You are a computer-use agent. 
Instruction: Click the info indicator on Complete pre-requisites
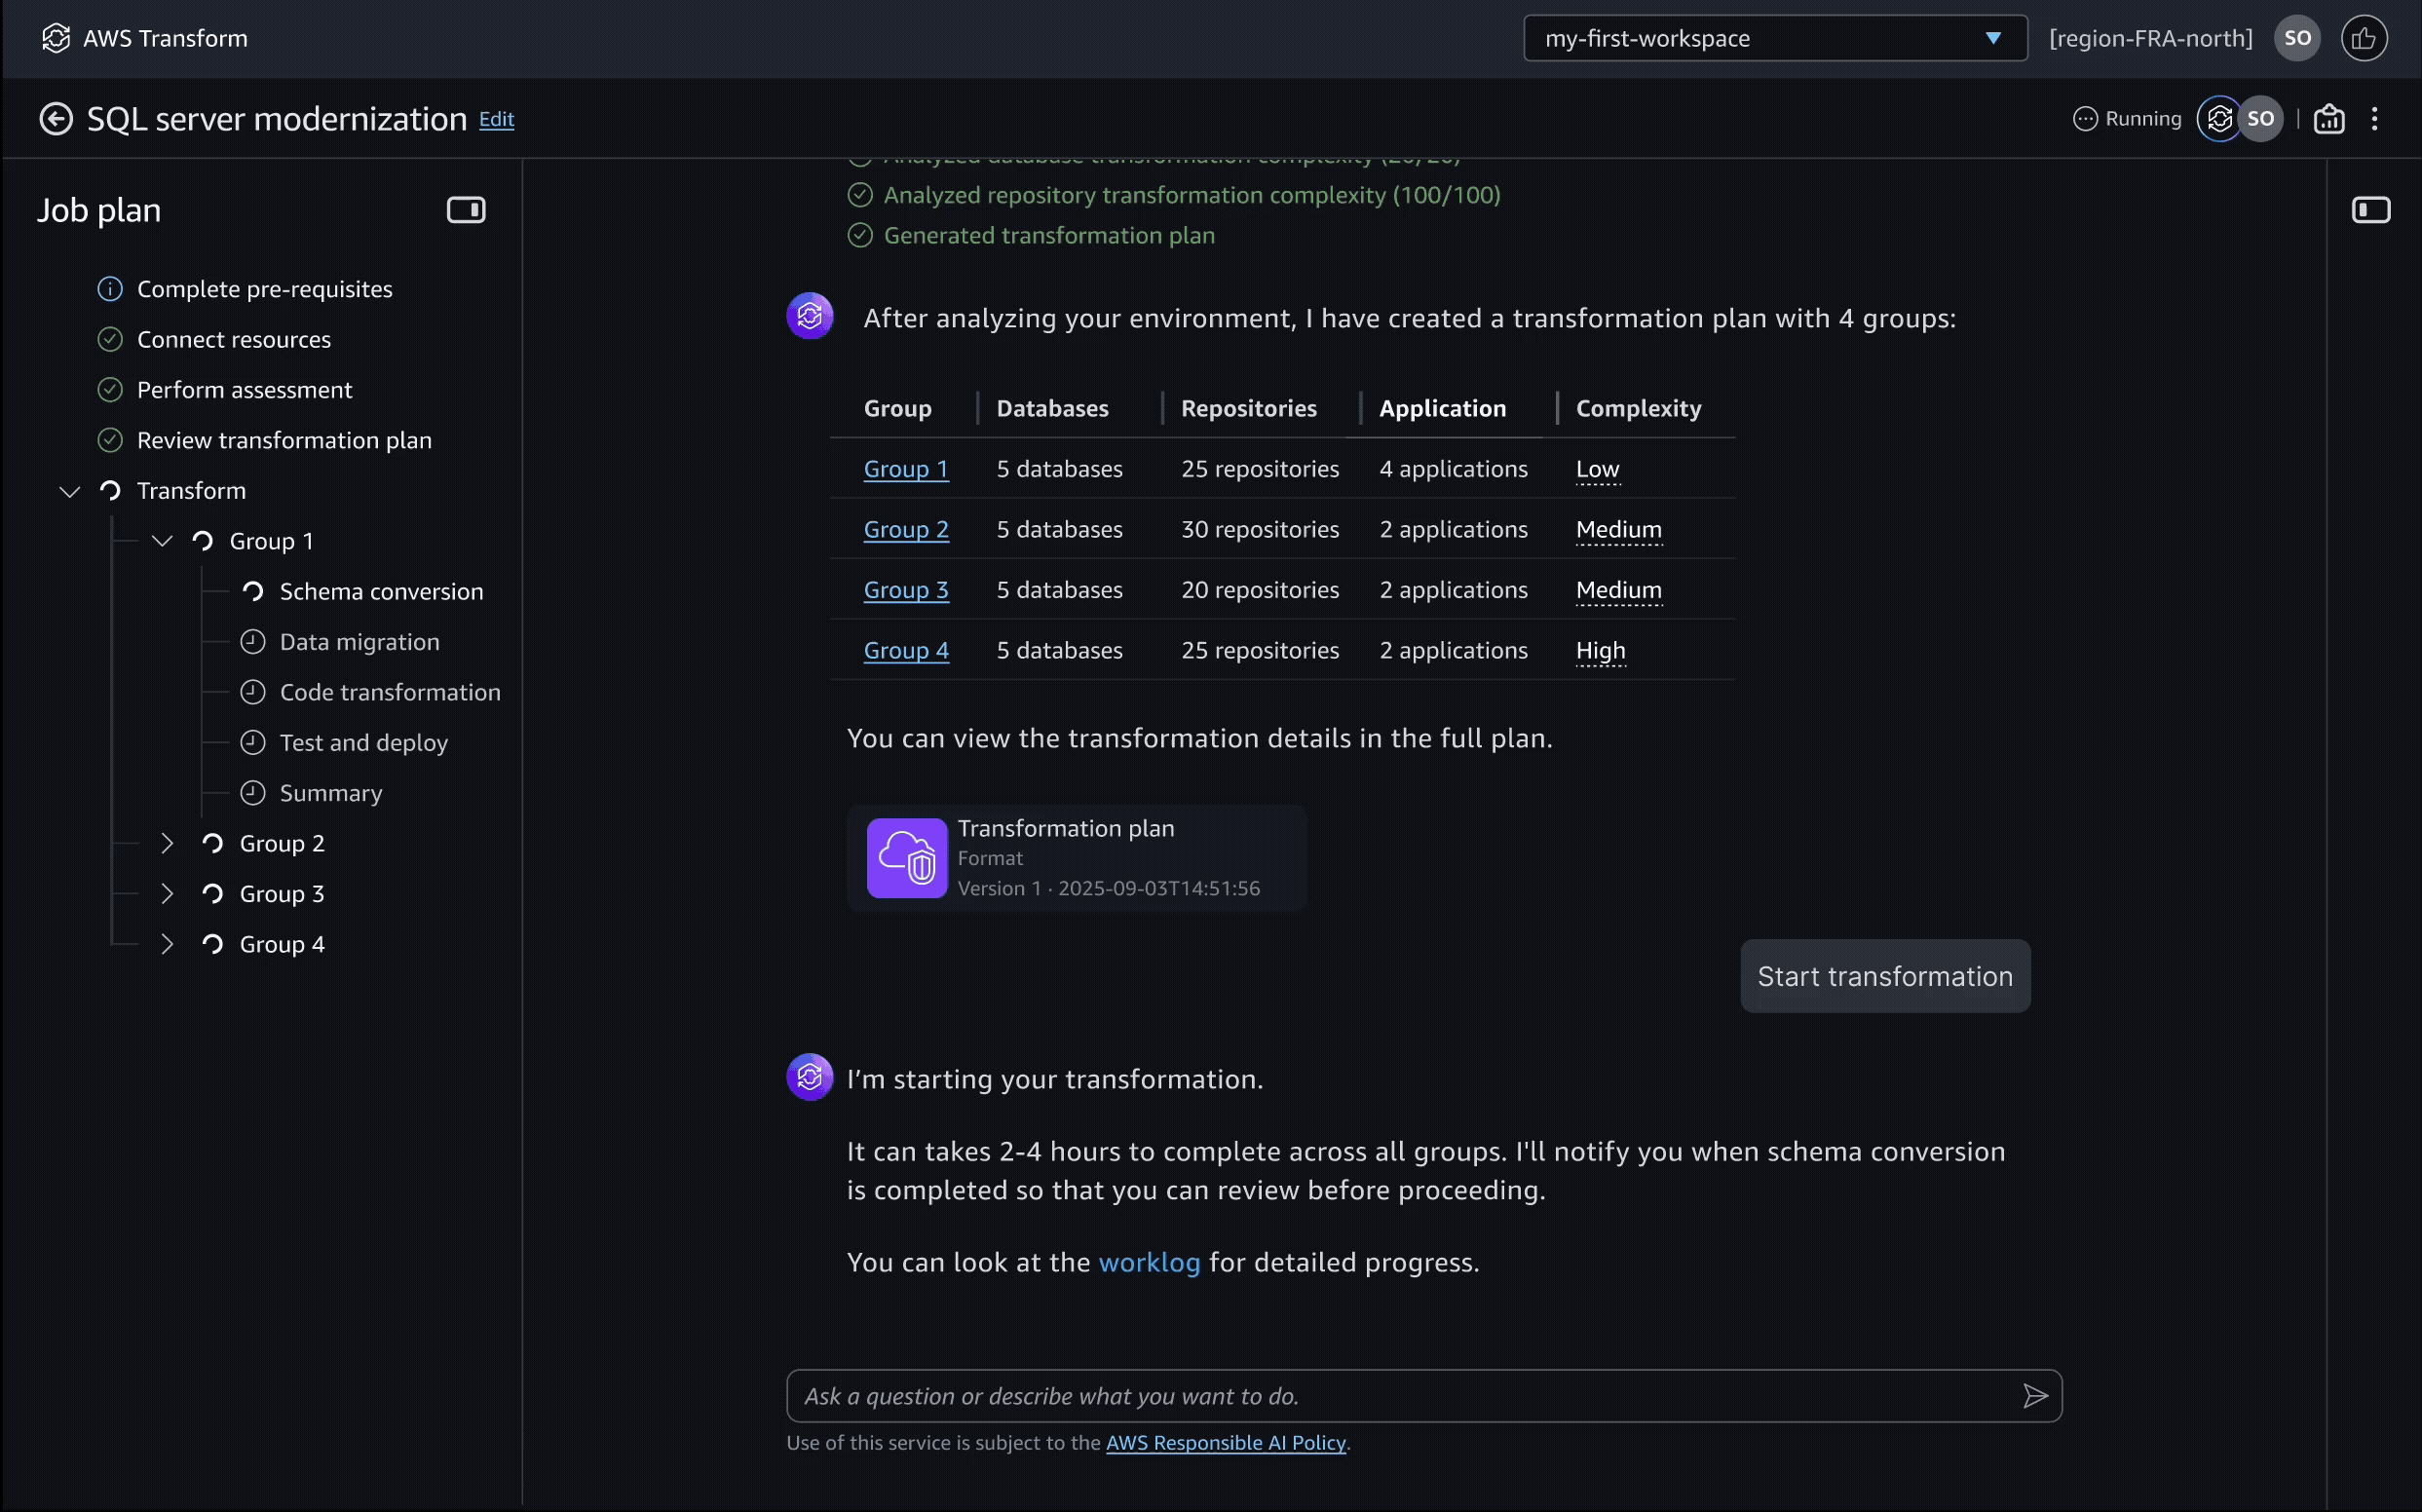(x=110, y=289)
